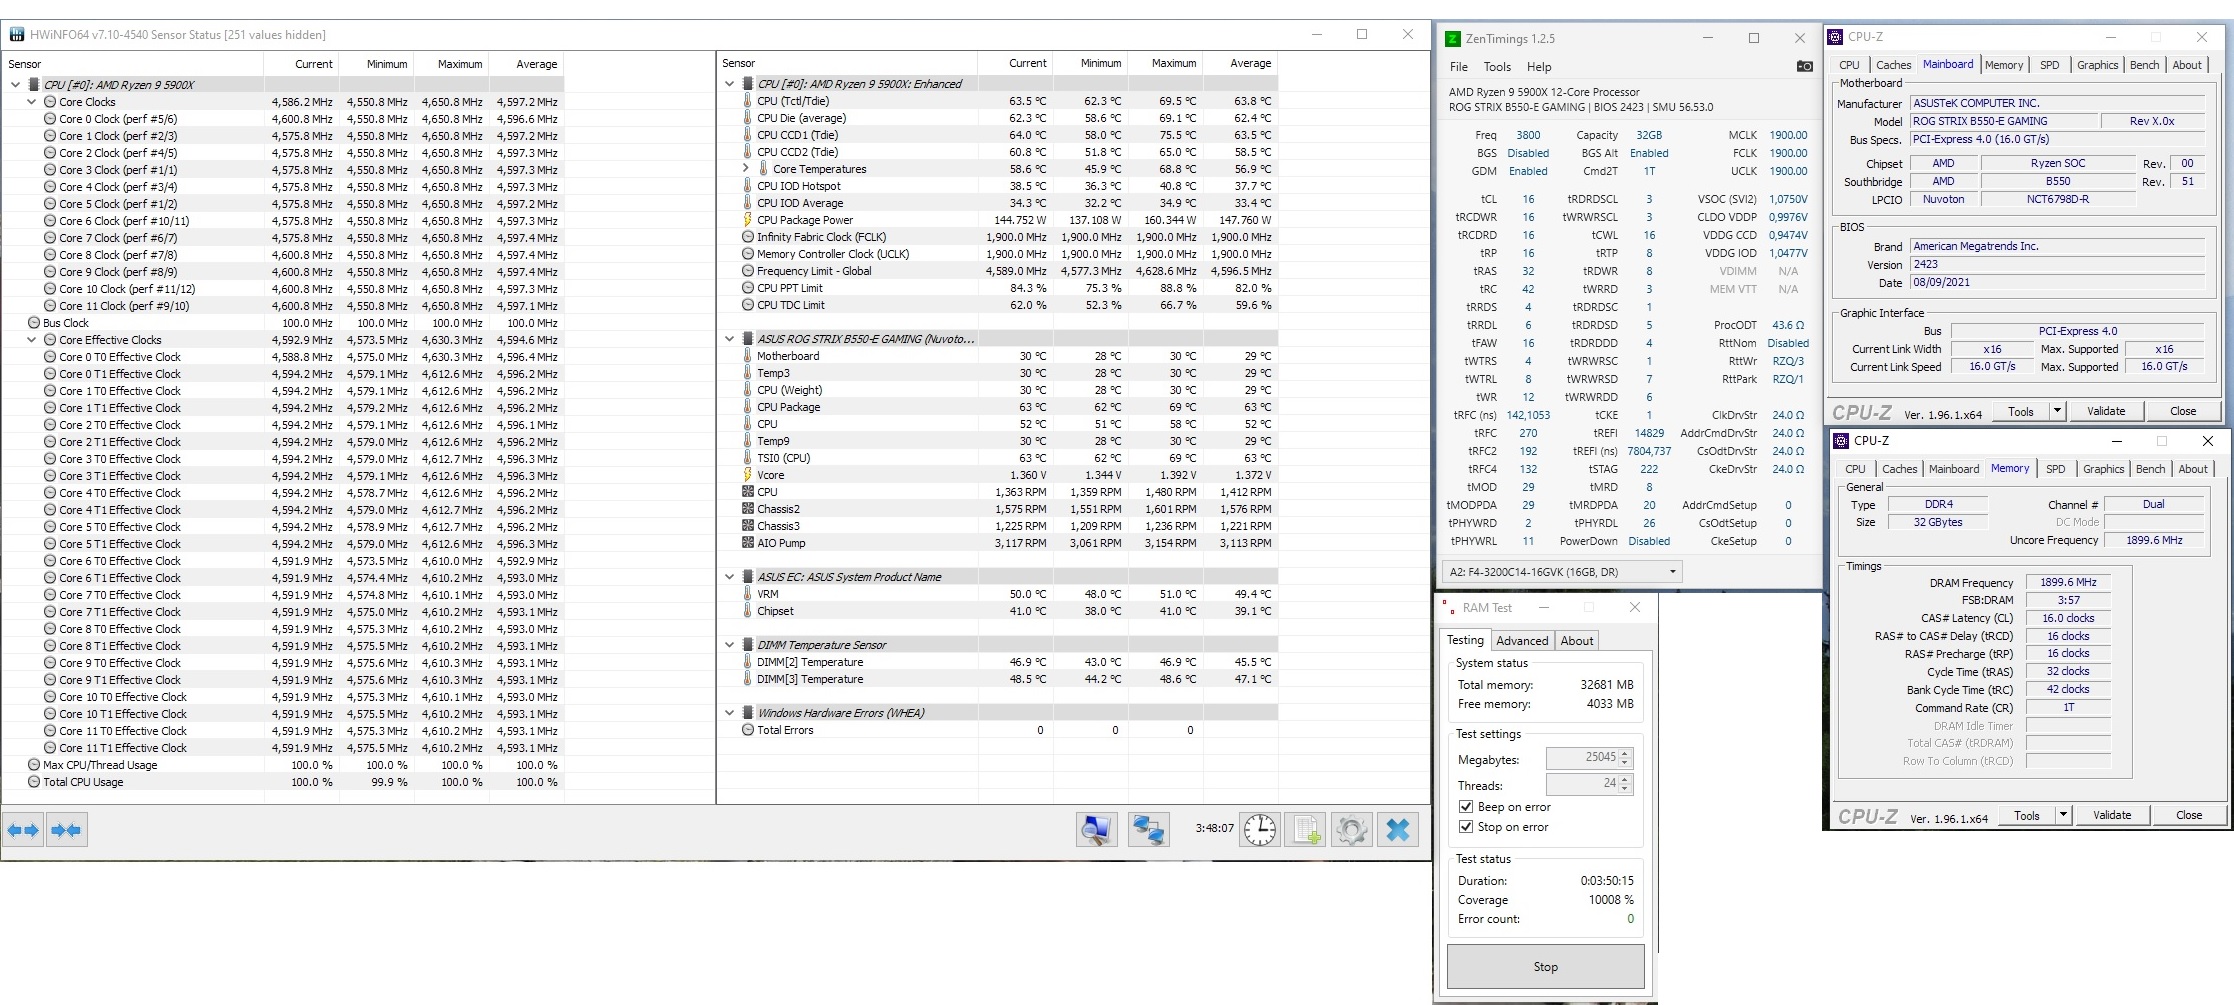Click Validate in CPU-Z Mainboard window
The image size is (2234, 1005).
[2106, 411]
